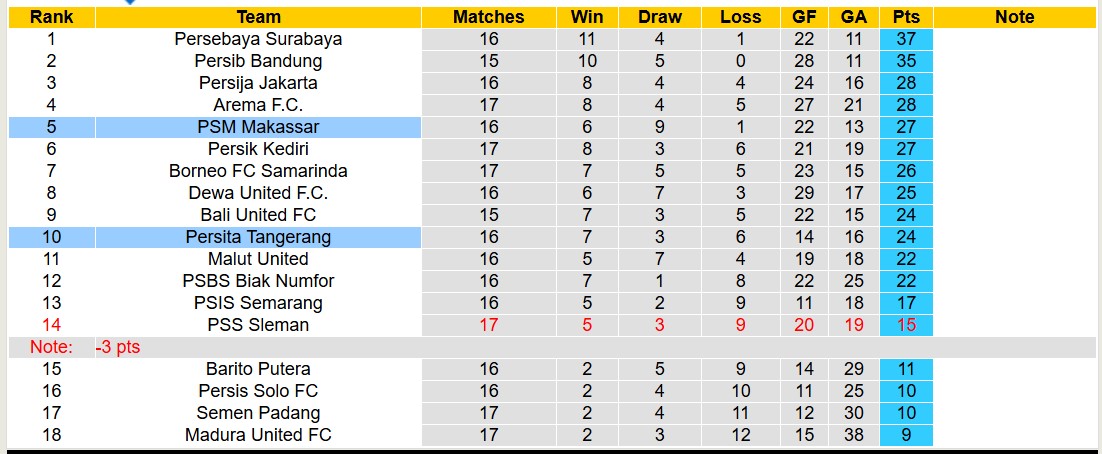Click the Team column header

[258, 17]
